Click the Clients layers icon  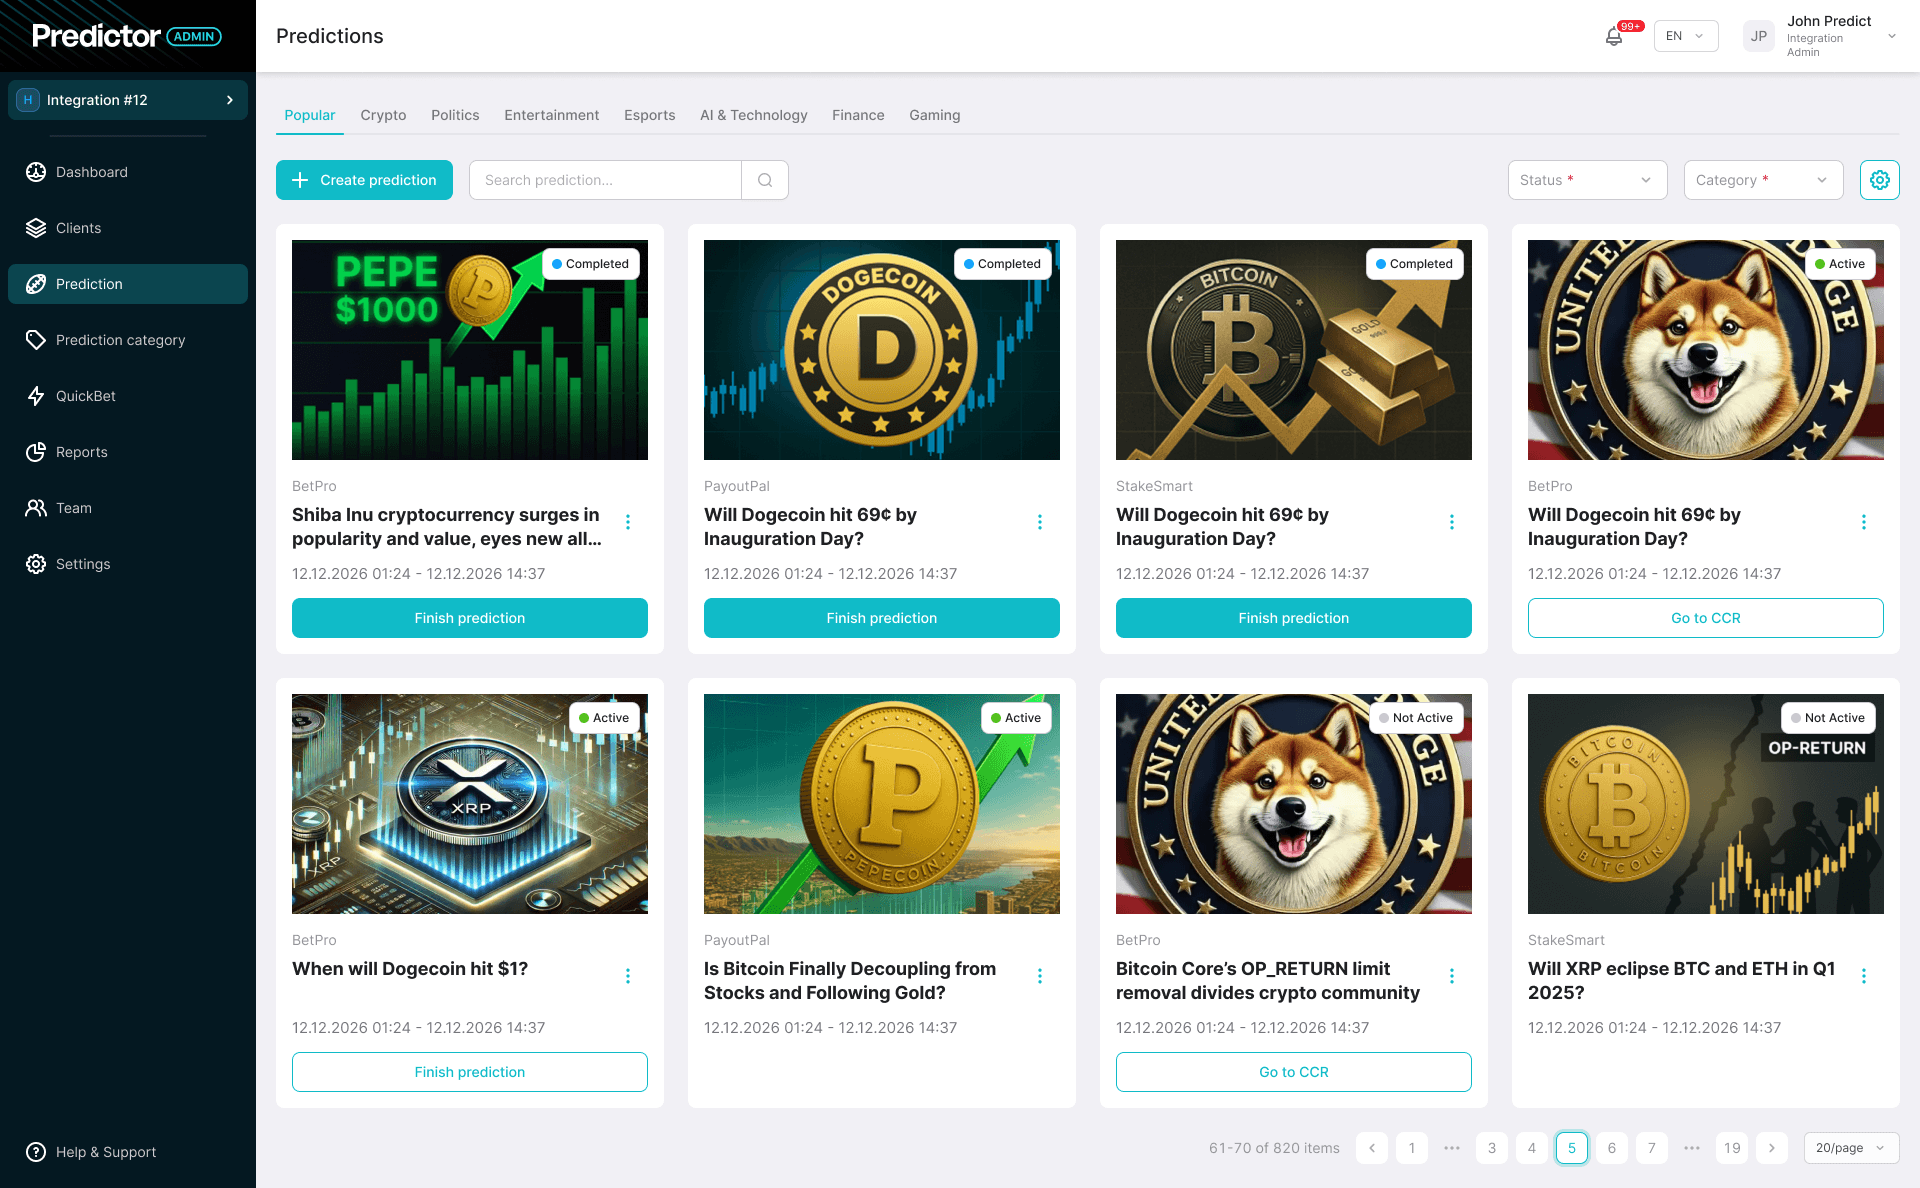tap(36, 228)
